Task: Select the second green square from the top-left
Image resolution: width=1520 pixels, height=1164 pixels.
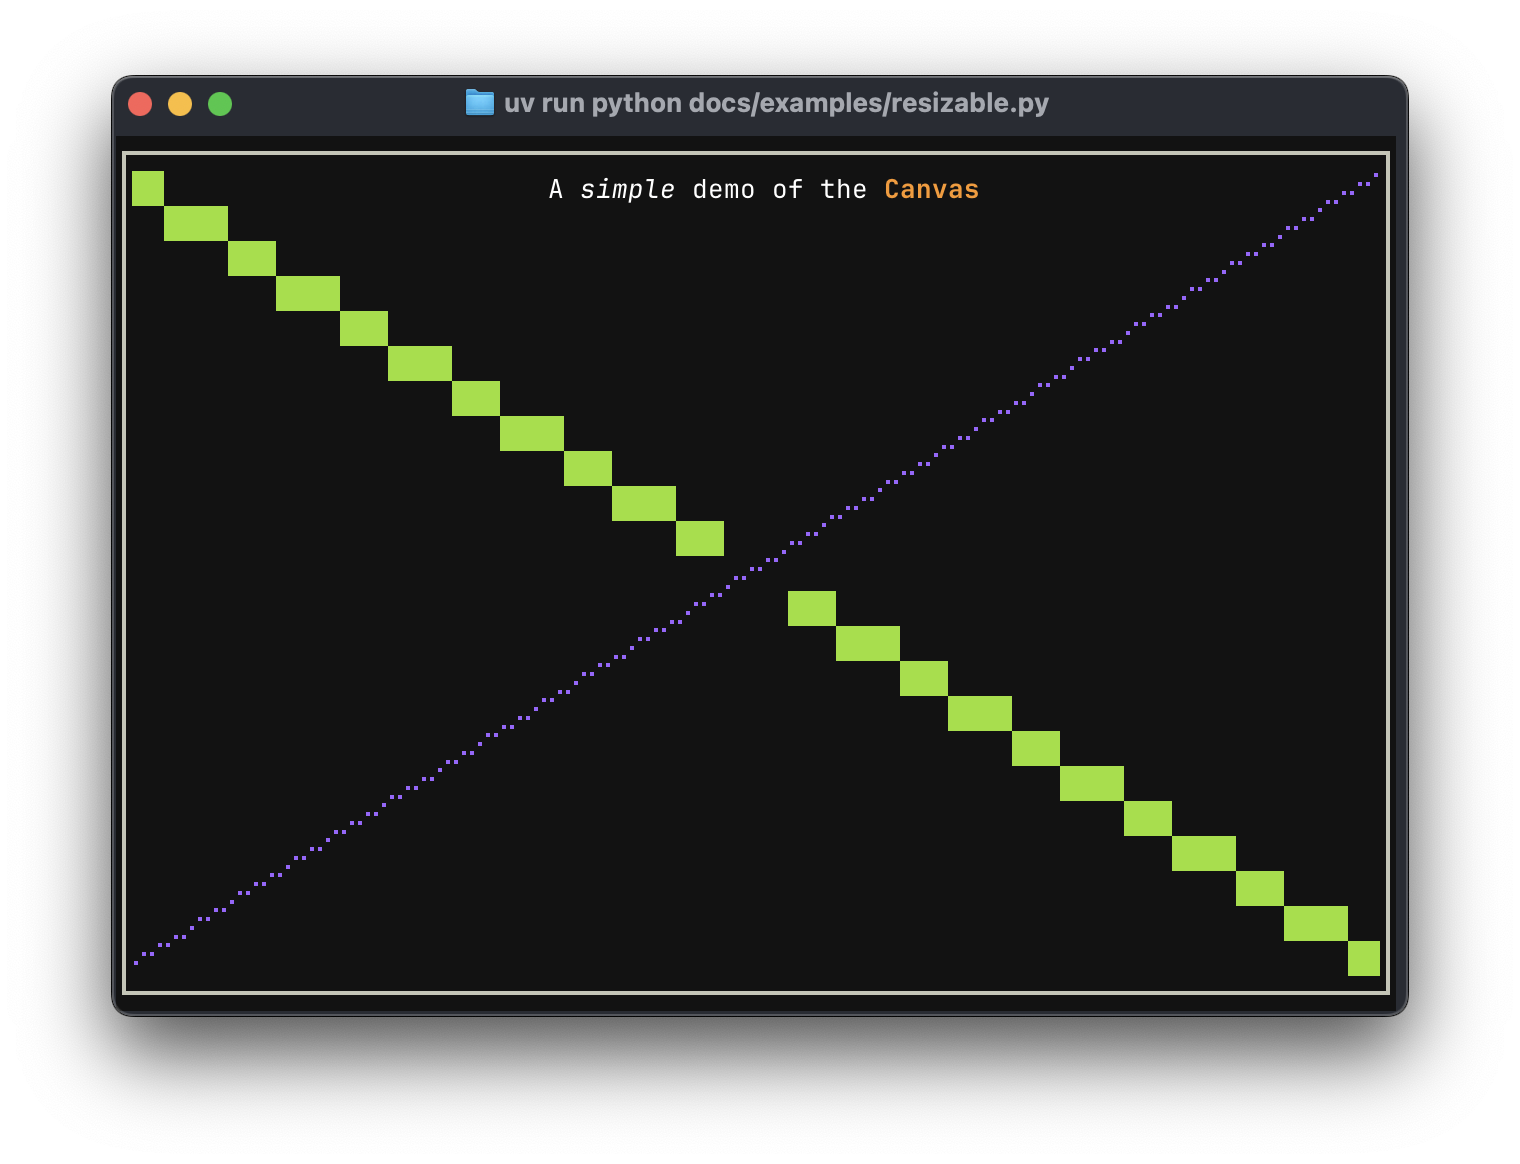Action: tap(197, 225)
